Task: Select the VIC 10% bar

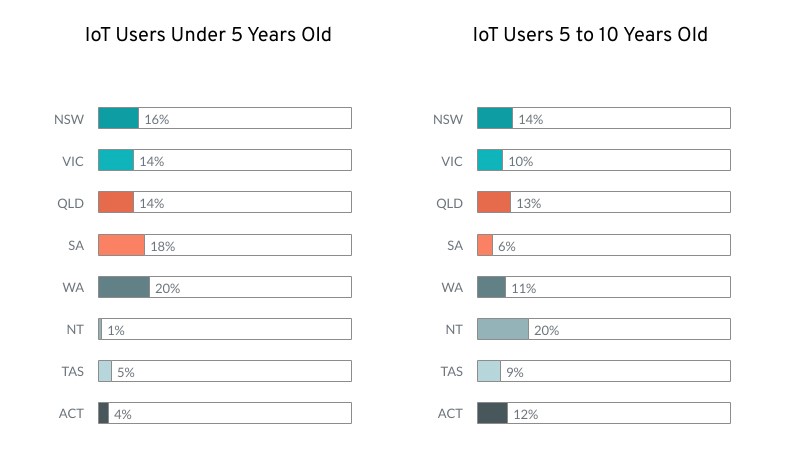Action: click(x=490, y=160)
